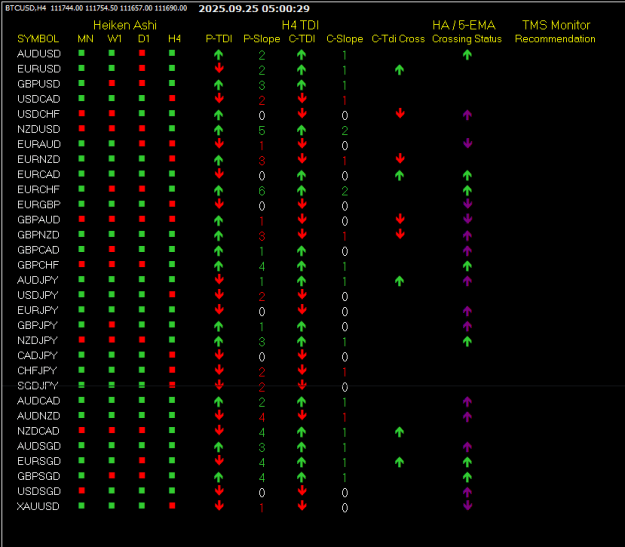Click the Heiken Ashi group header
This screenshot has height=547, width=625.
tap(125, 25)
